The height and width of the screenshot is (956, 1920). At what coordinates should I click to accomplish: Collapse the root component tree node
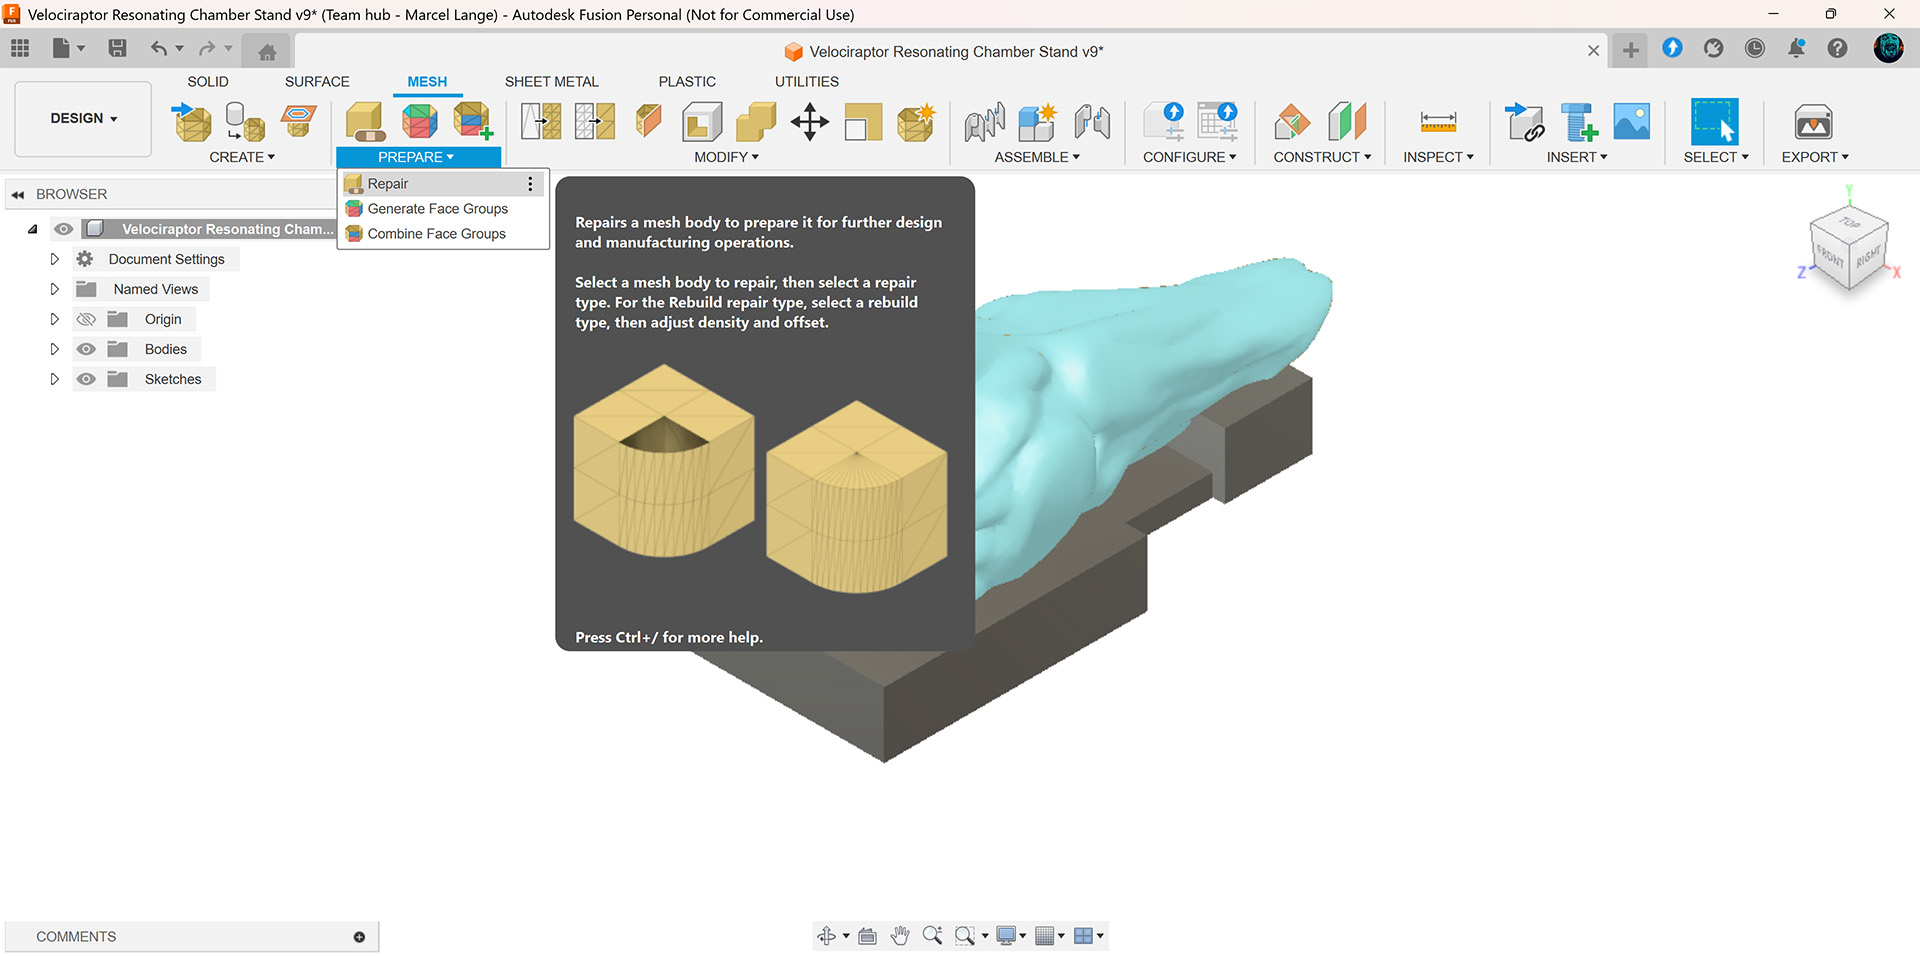point(32,229)
